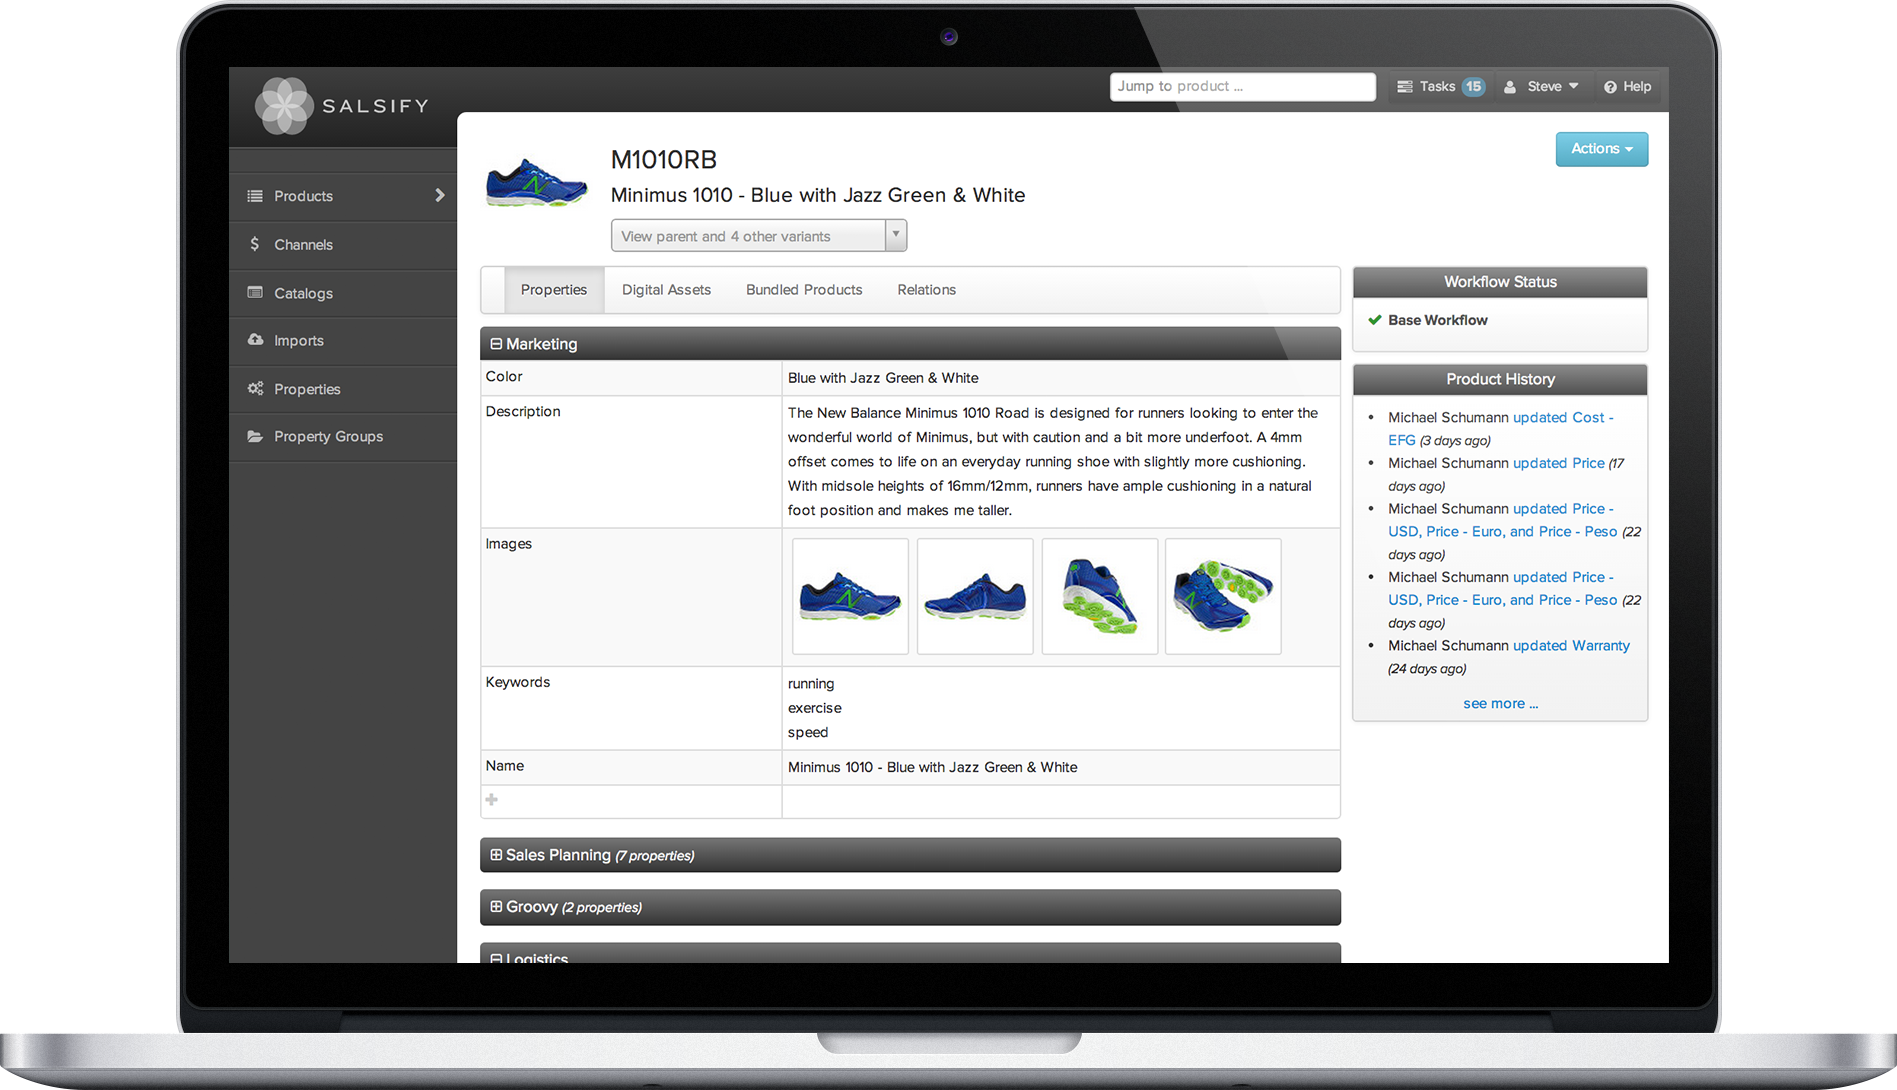Switch to the Digital Assets tab
Image resolution: width=1897 pixels, height=1090 pixels.
click(666, 290)
